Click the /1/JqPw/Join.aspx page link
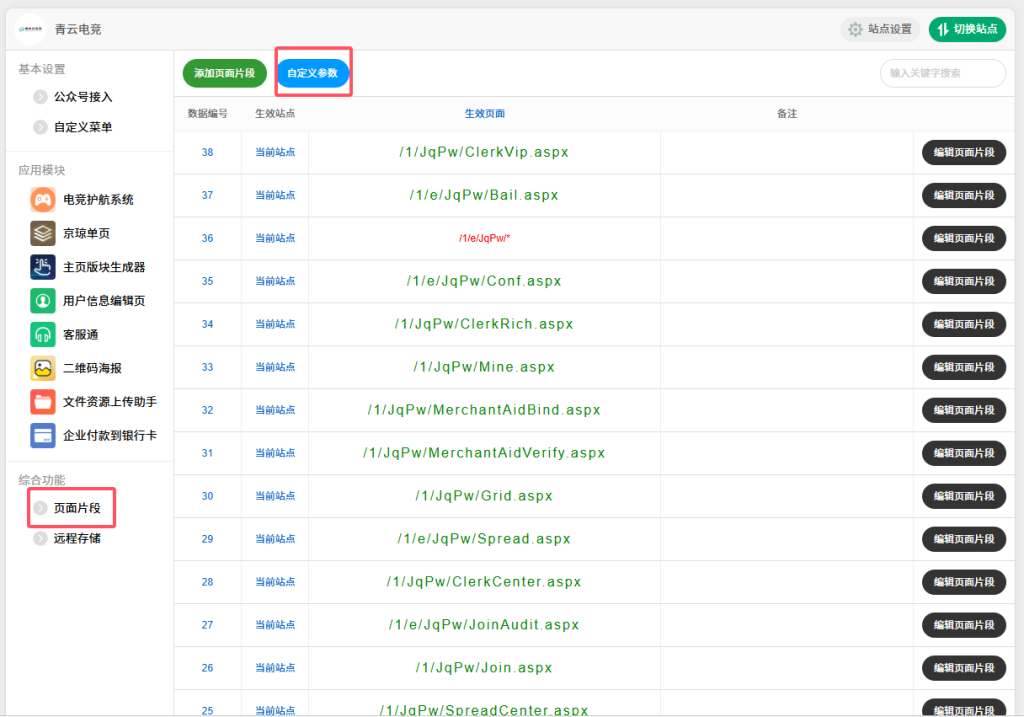The image size is (1024, 717). (x=484, y=668)
